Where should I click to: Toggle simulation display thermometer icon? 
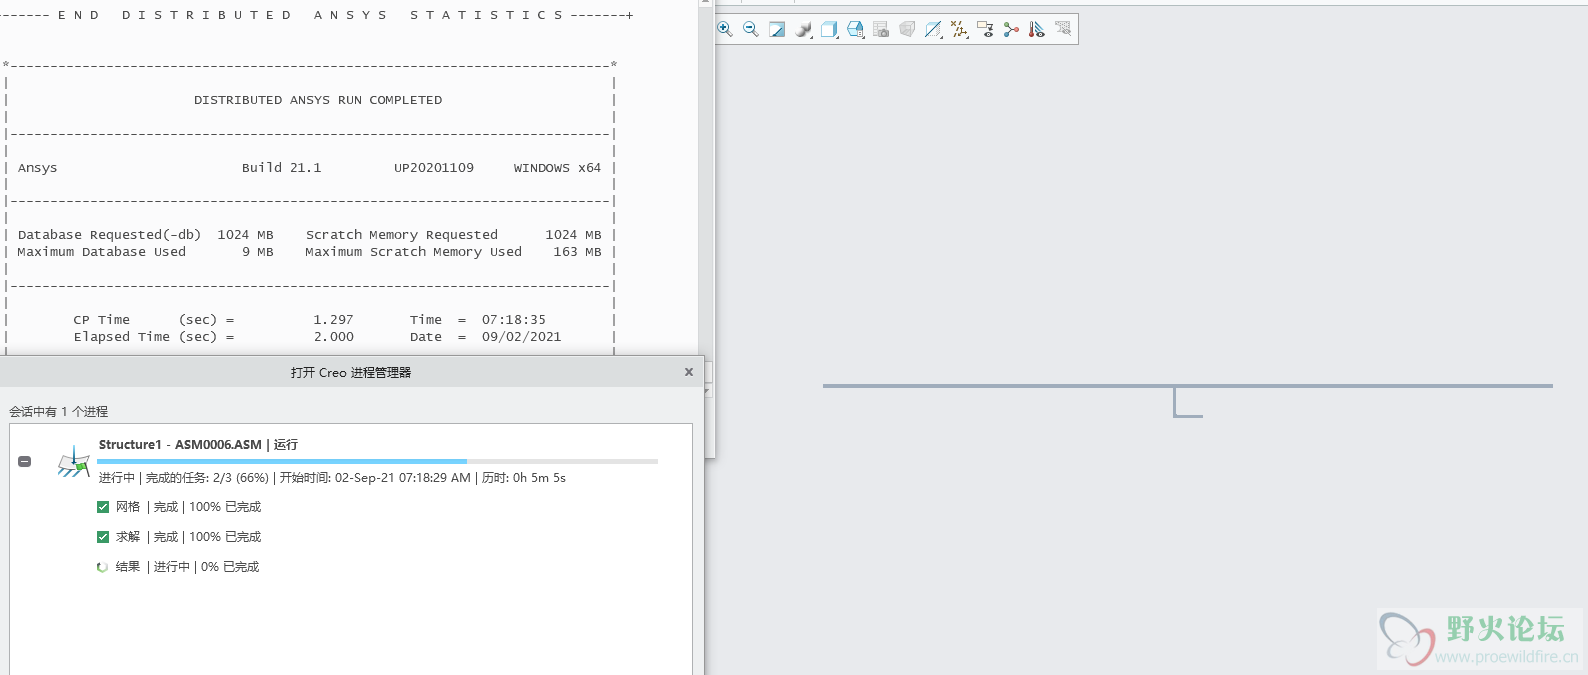[x=1037, y=30]
